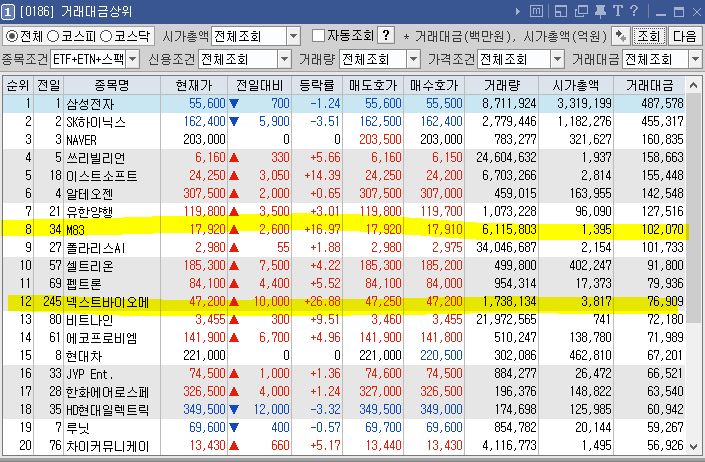705x462 pixels.
Task: Open the 거래대금 filter dropdown
Action: tap(696, 59)
